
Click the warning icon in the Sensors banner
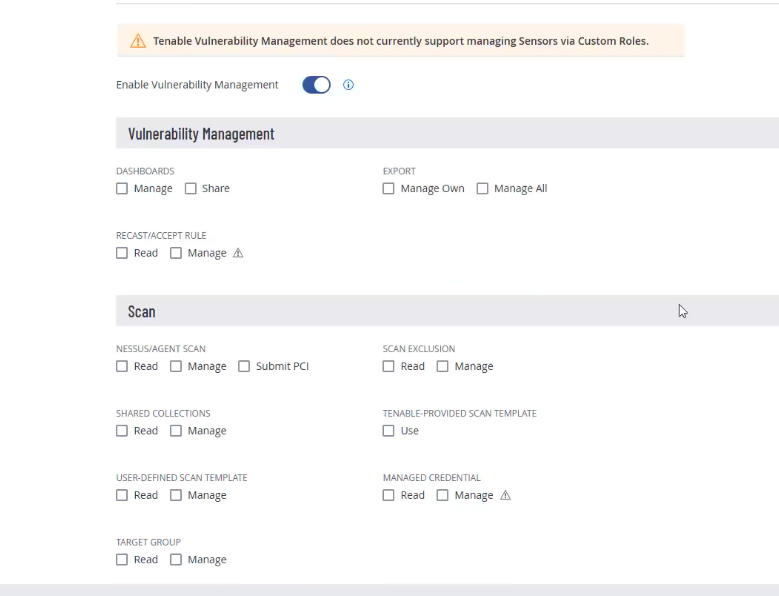point(138,41)
